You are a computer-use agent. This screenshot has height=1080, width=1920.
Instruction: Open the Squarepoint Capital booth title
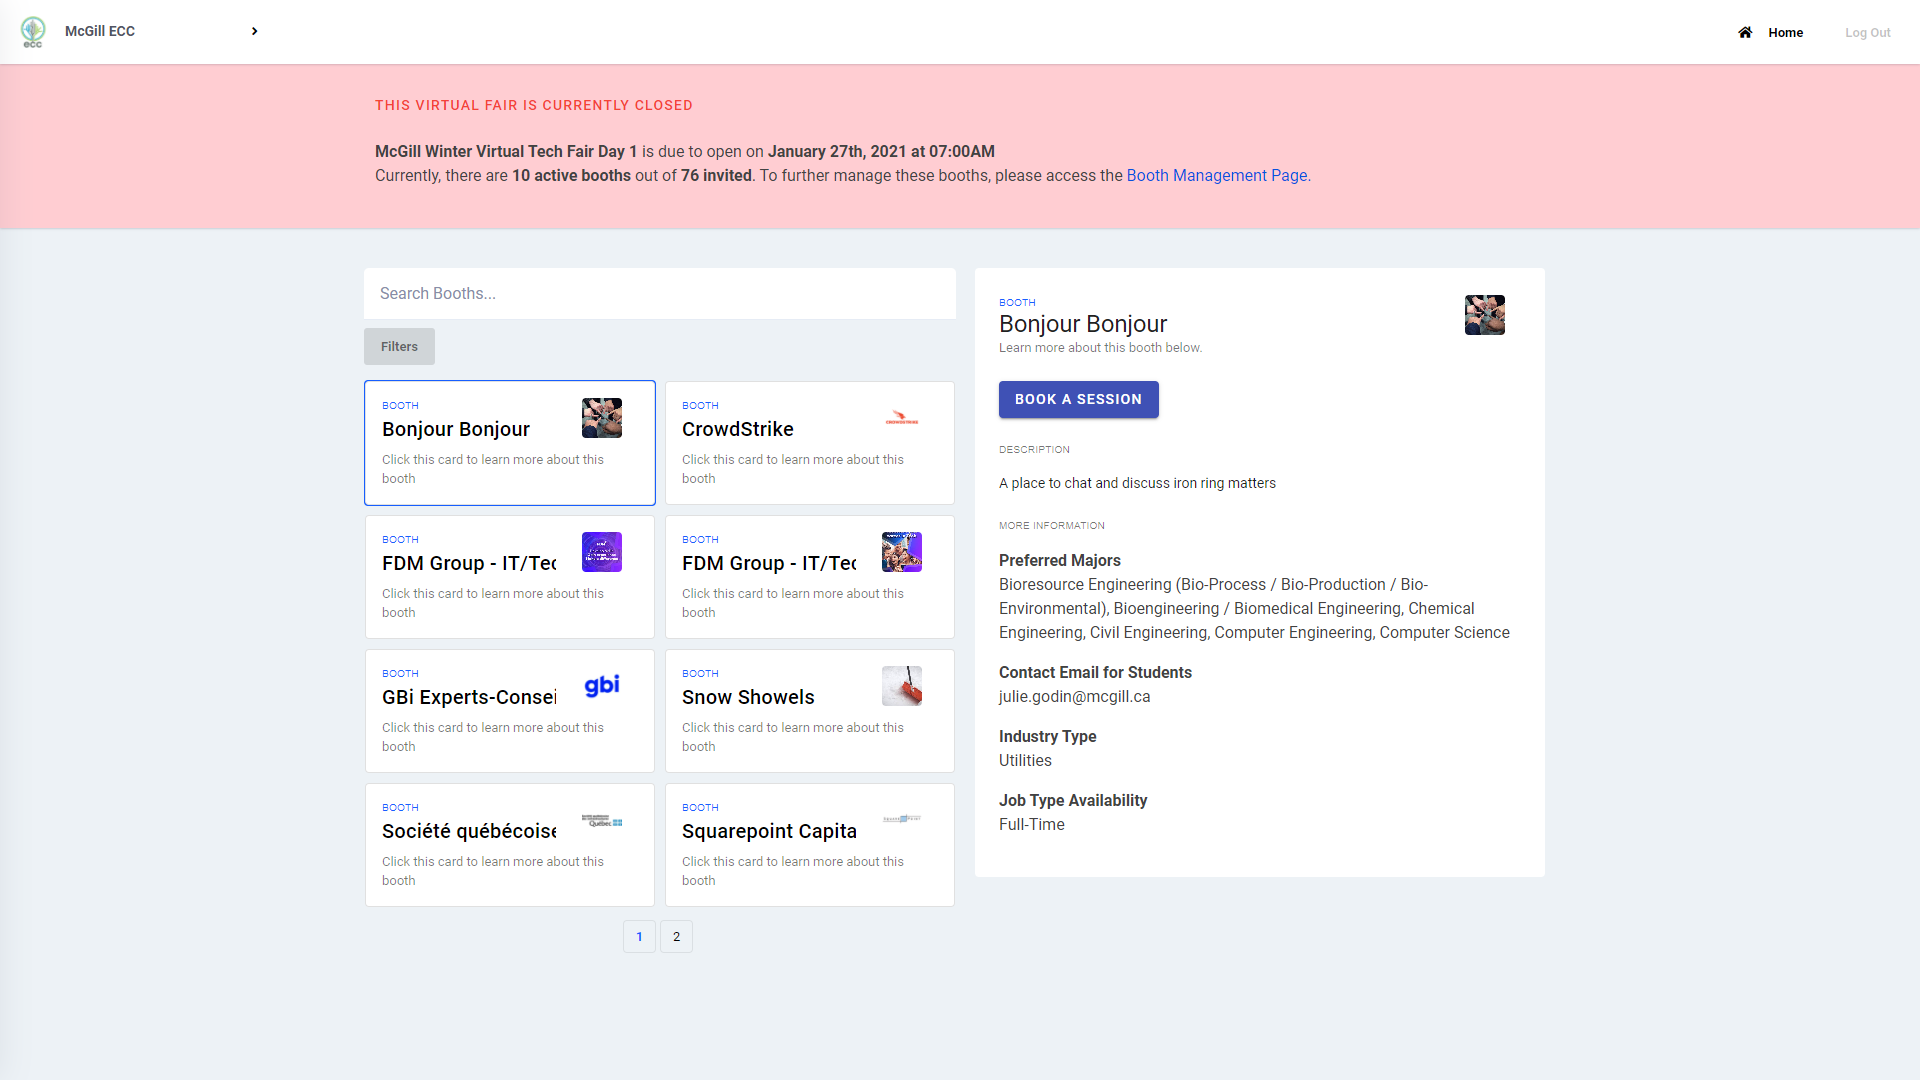point(769,831)
